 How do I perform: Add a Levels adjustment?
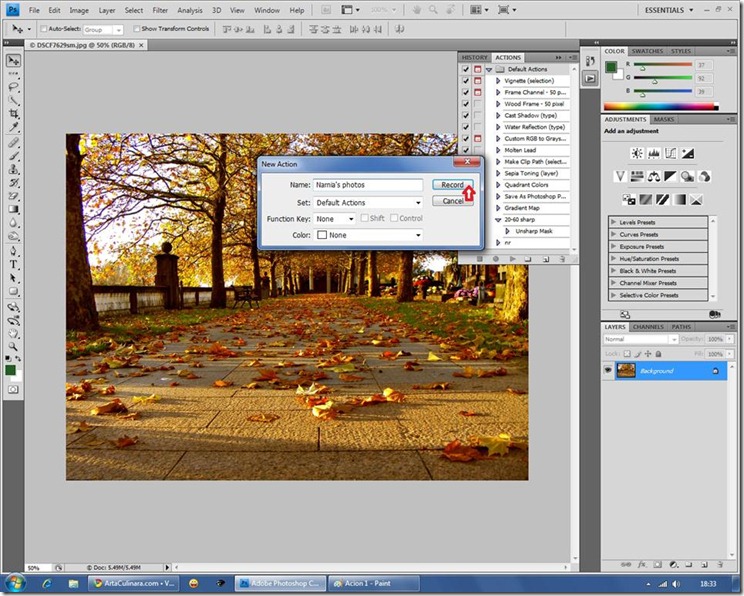click(x=654, y=153)
